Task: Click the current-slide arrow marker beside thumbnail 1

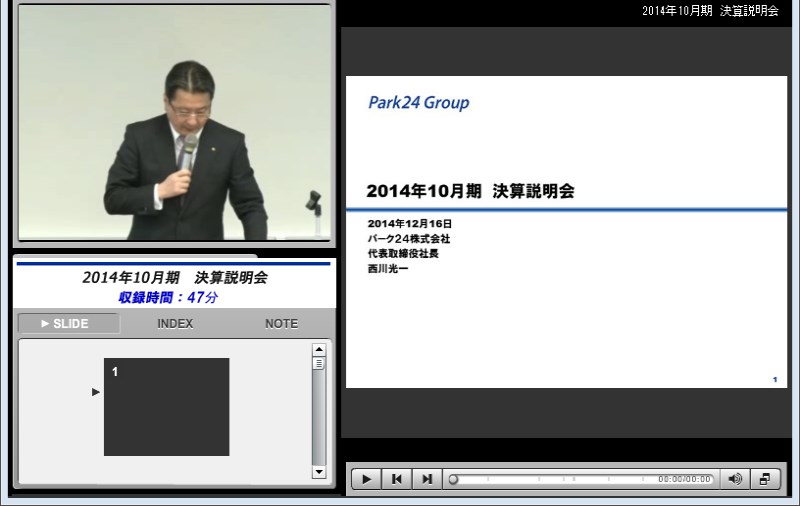Action: (x=95, y=392)
